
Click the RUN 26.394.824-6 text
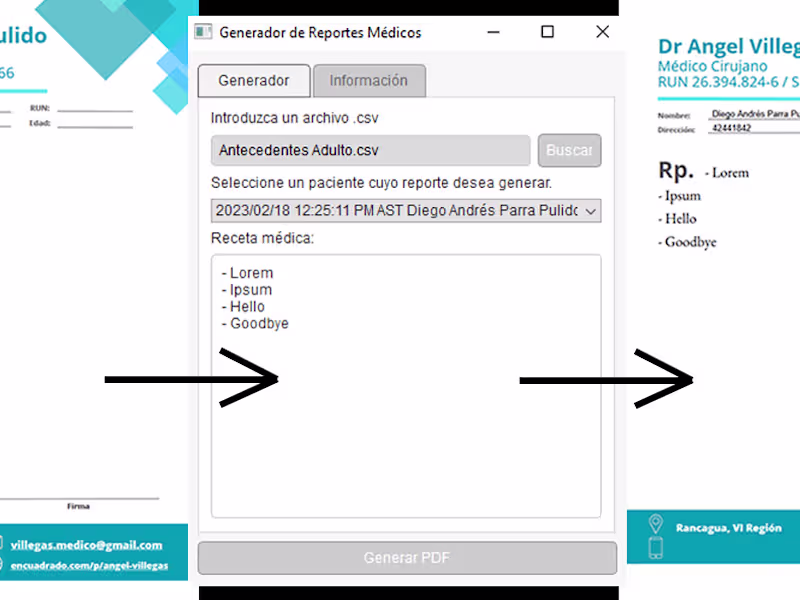click(718, 82)
